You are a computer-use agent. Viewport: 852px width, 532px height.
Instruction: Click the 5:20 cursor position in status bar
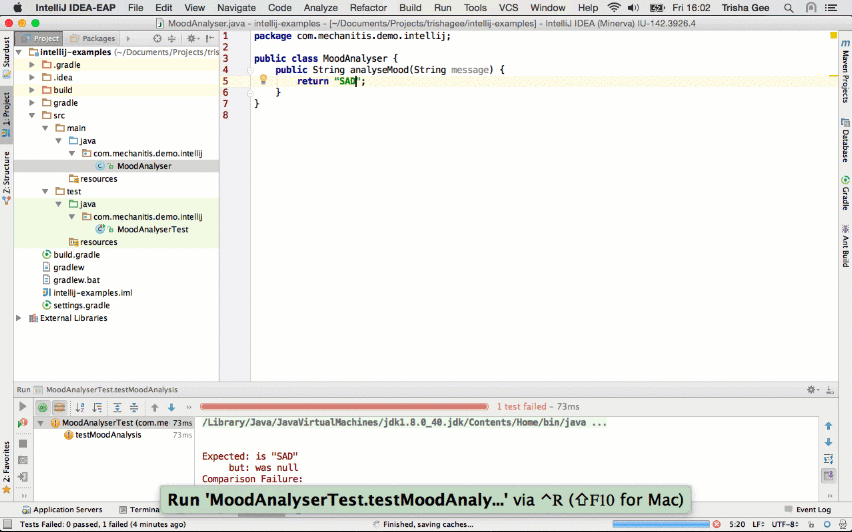[x=737, y=524]
